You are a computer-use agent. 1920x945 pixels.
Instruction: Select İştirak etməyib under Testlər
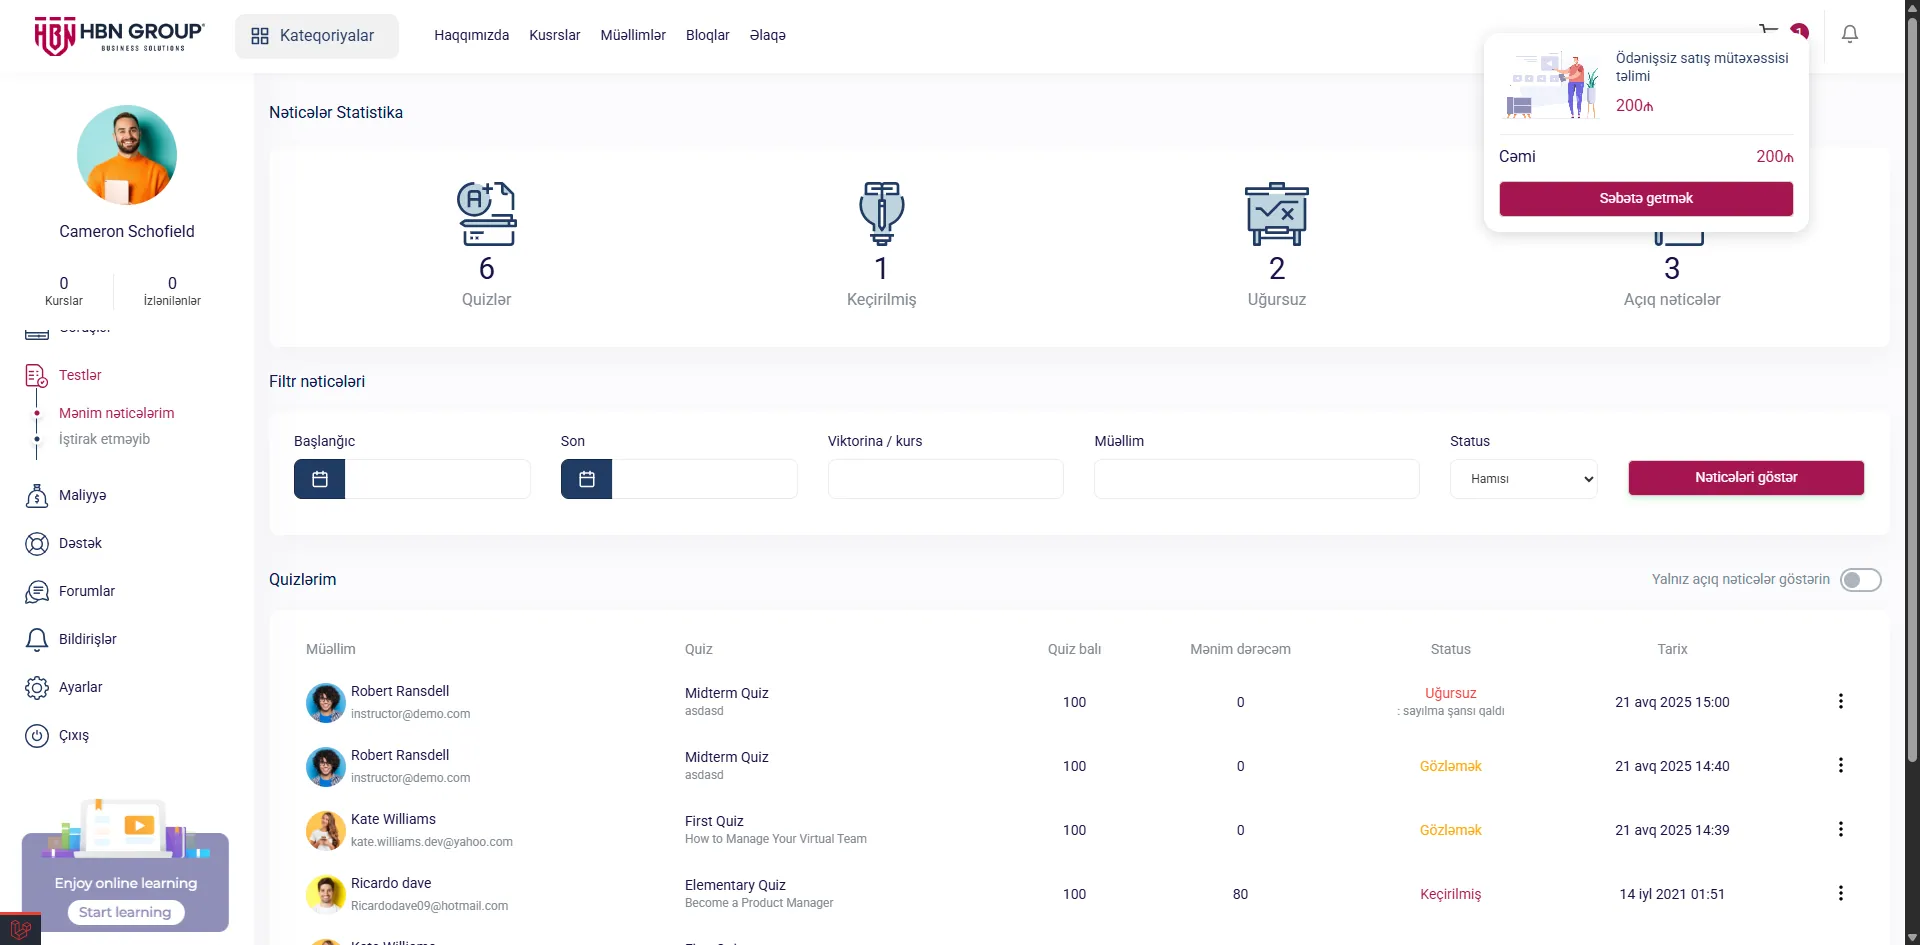104,439
